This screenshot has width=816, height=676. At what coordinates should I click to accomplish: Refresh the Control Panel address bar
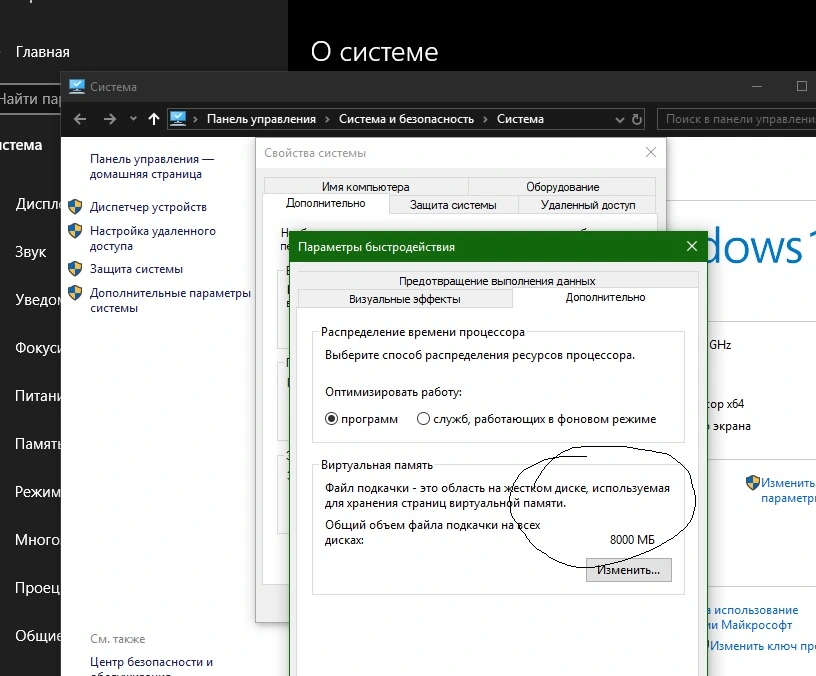637,119
